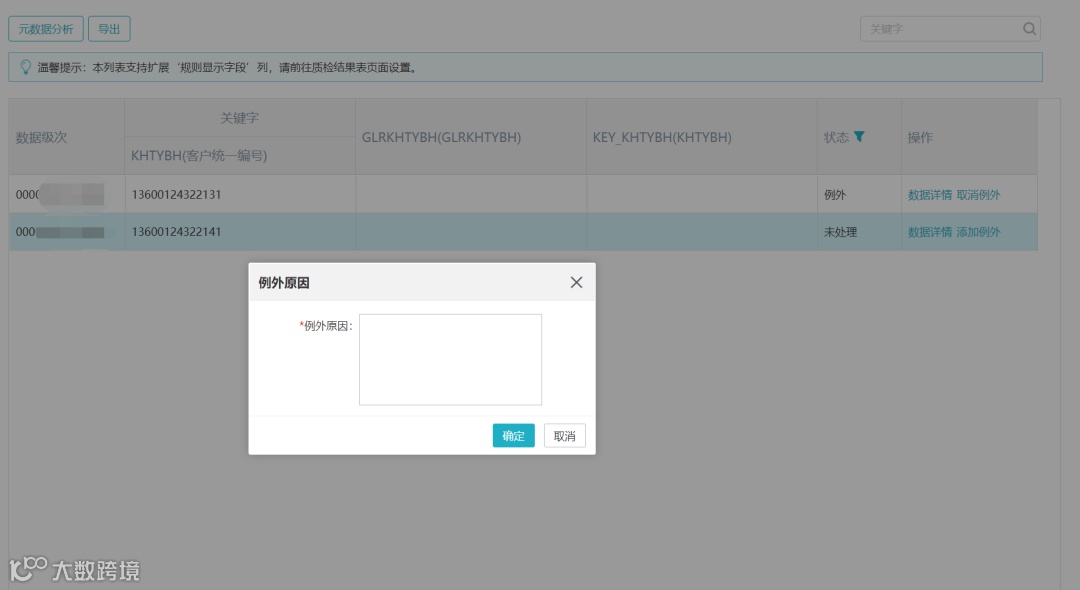Image resolution: width=1080 pixels, height=590 pixels.
Task: Click the 数据级次 column header
Action: (x=66, y=137)
